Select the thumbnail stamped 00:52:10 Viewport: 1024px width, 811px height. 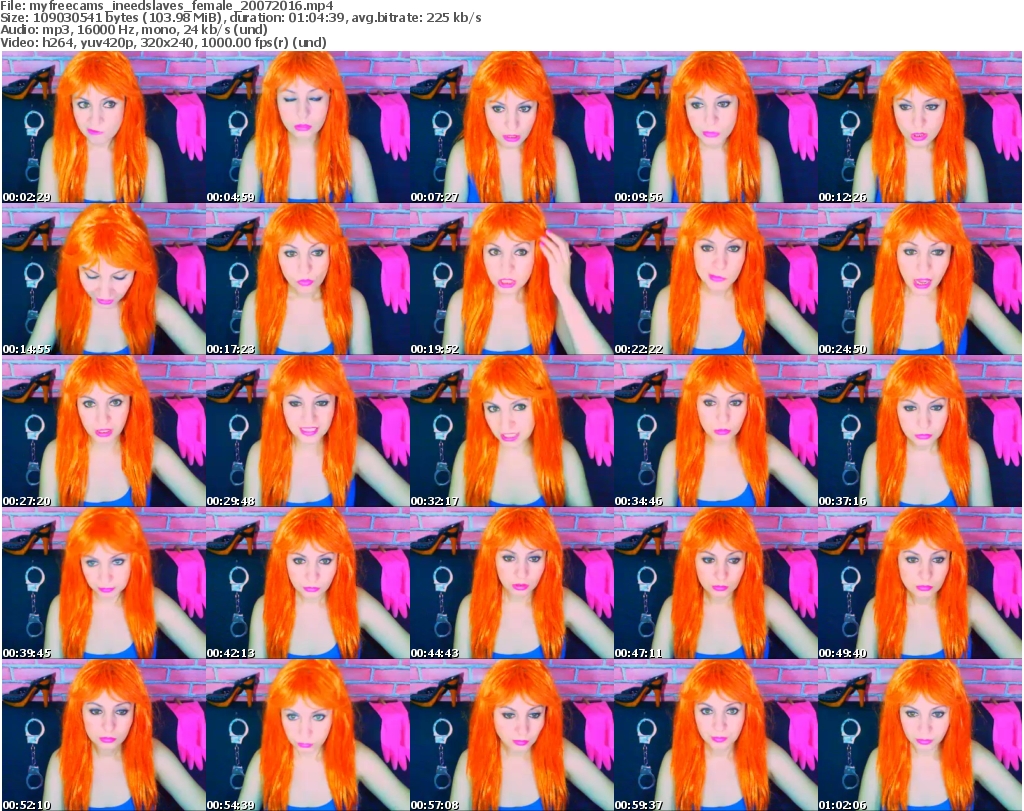(x=104, y=735)
